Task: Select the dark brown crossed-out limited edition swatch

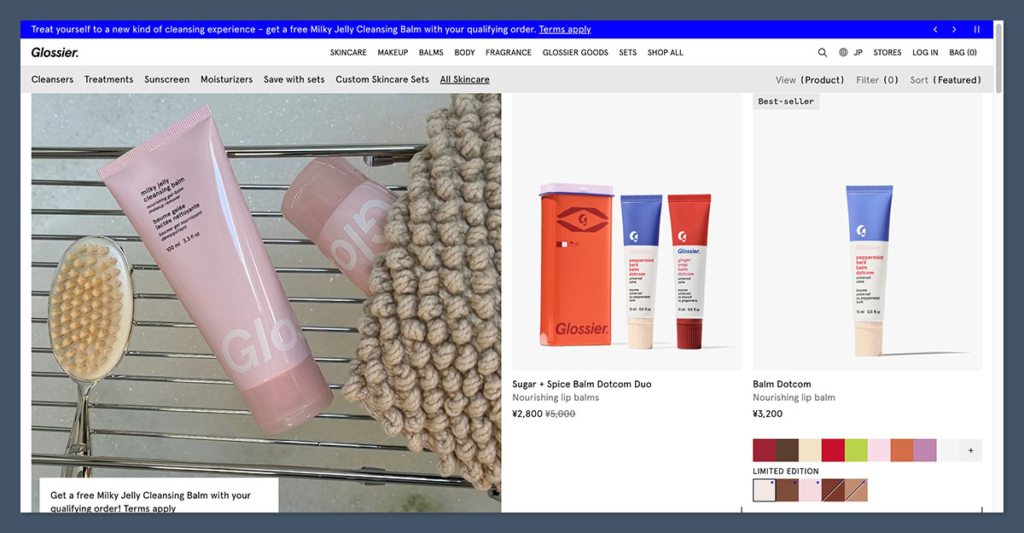Action: (833, 490)
